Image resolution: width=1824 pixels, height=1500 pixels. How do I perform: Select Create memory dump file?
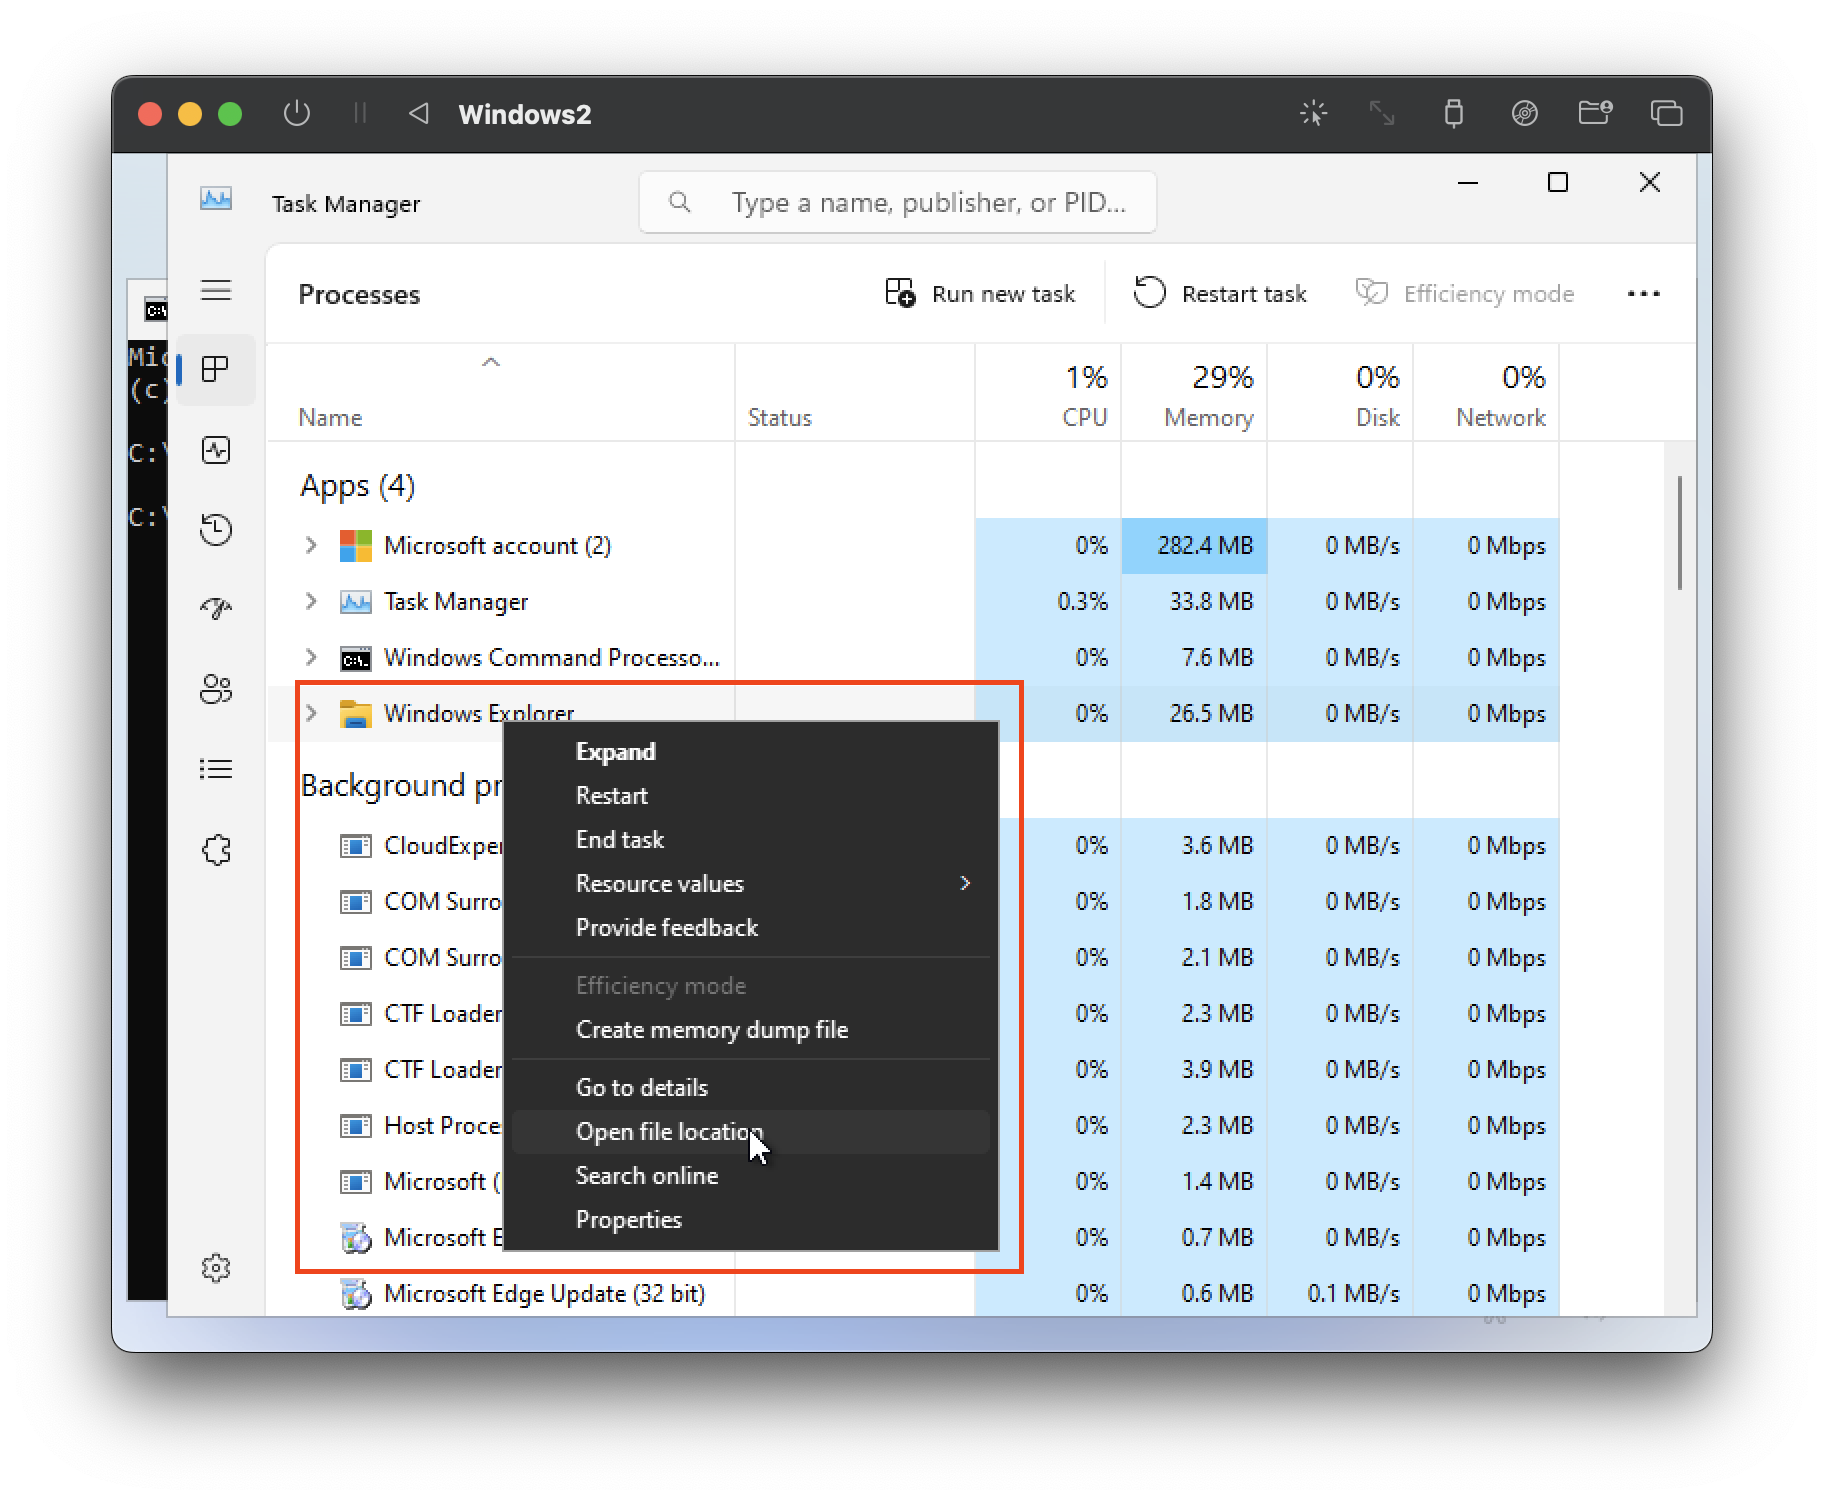[750, 1030]
